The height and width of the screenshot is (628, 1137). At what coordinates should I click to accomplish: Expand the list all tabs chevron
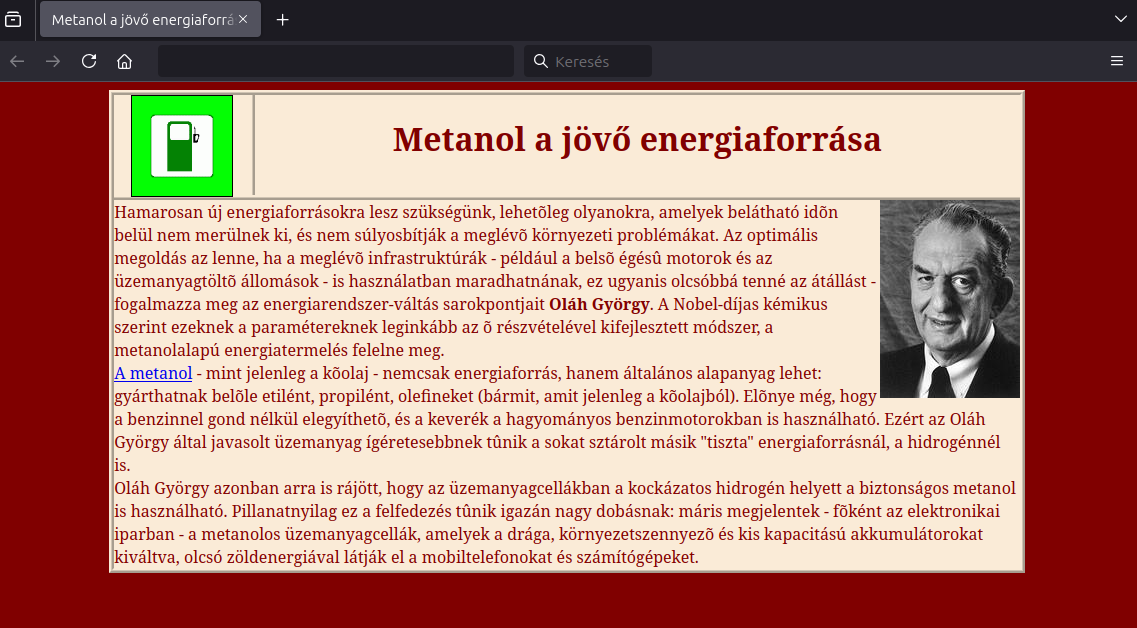click(x=1120, y=20)
